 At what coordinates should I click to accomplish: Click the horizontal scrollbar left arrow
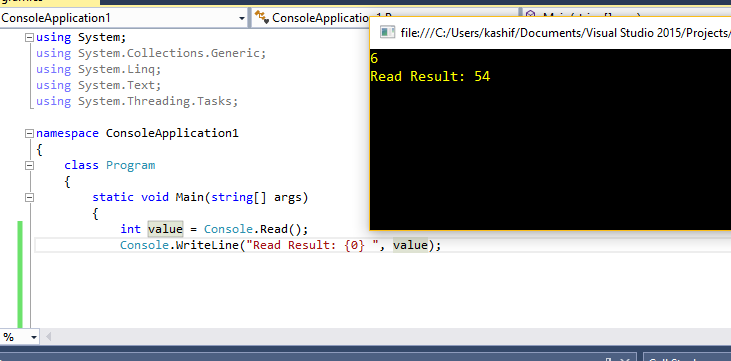tap(48, 337)
